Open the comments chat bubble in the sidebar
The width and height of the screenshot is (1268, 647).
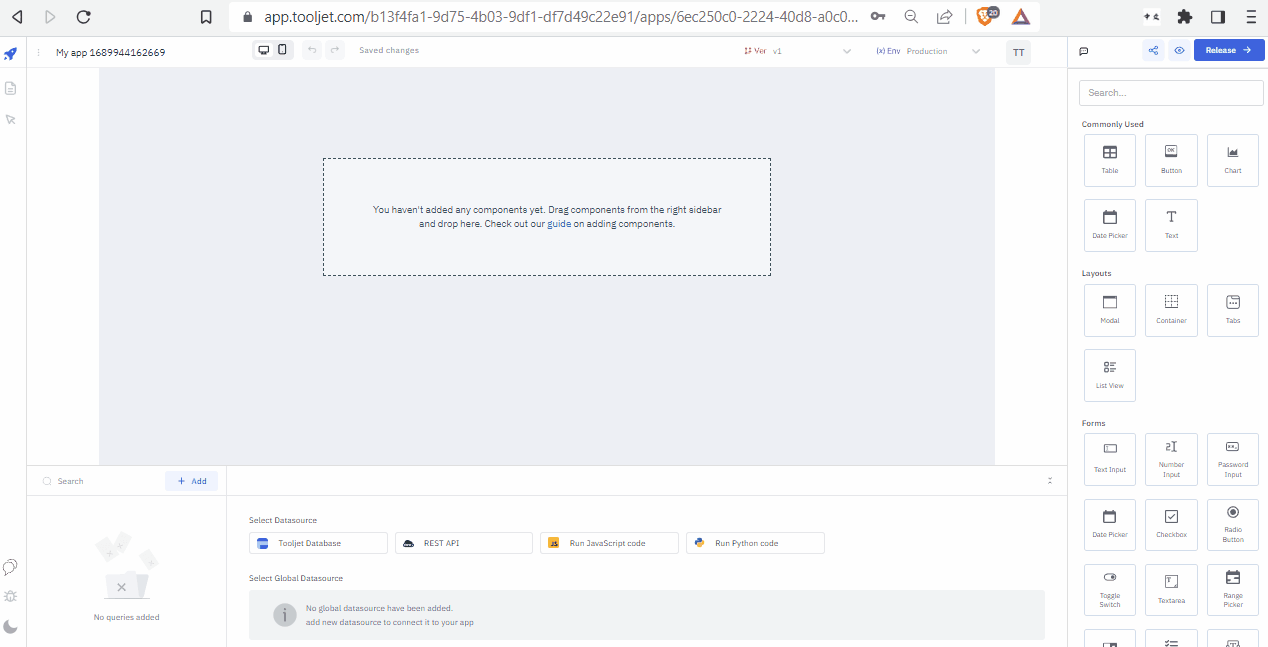11,567
